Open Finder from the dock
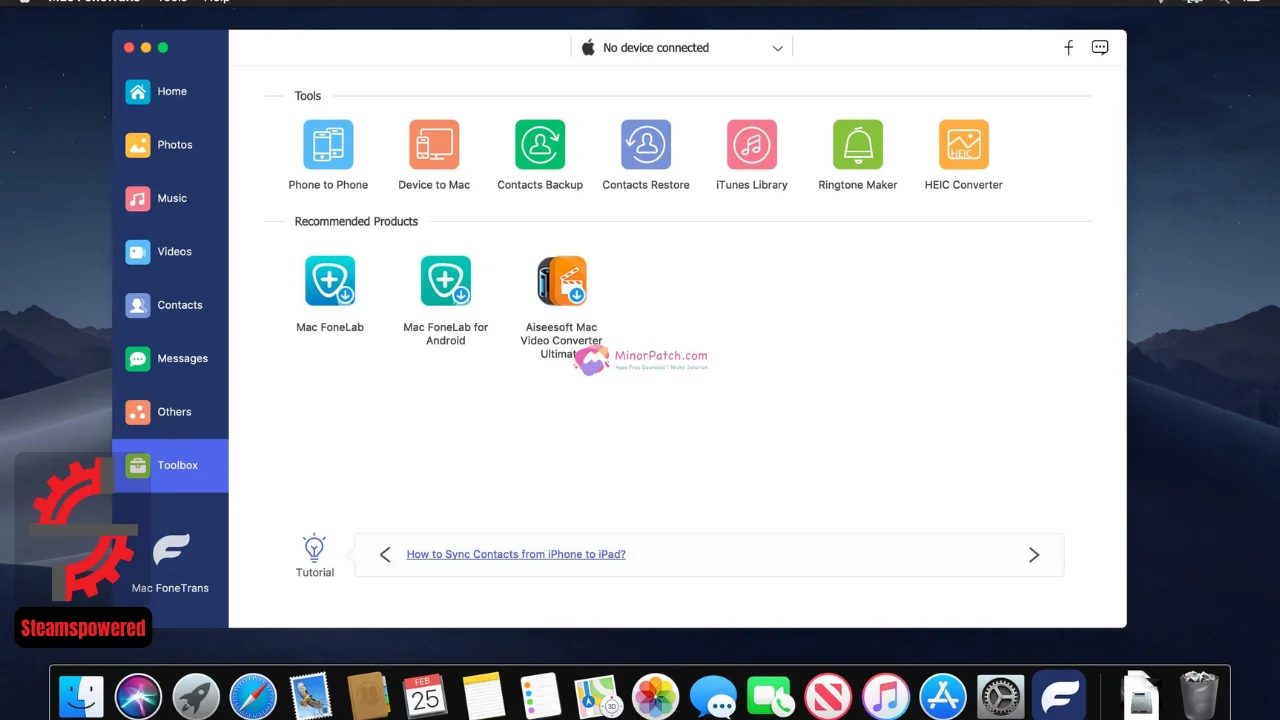1280x720 pixels. pos(81,697)
